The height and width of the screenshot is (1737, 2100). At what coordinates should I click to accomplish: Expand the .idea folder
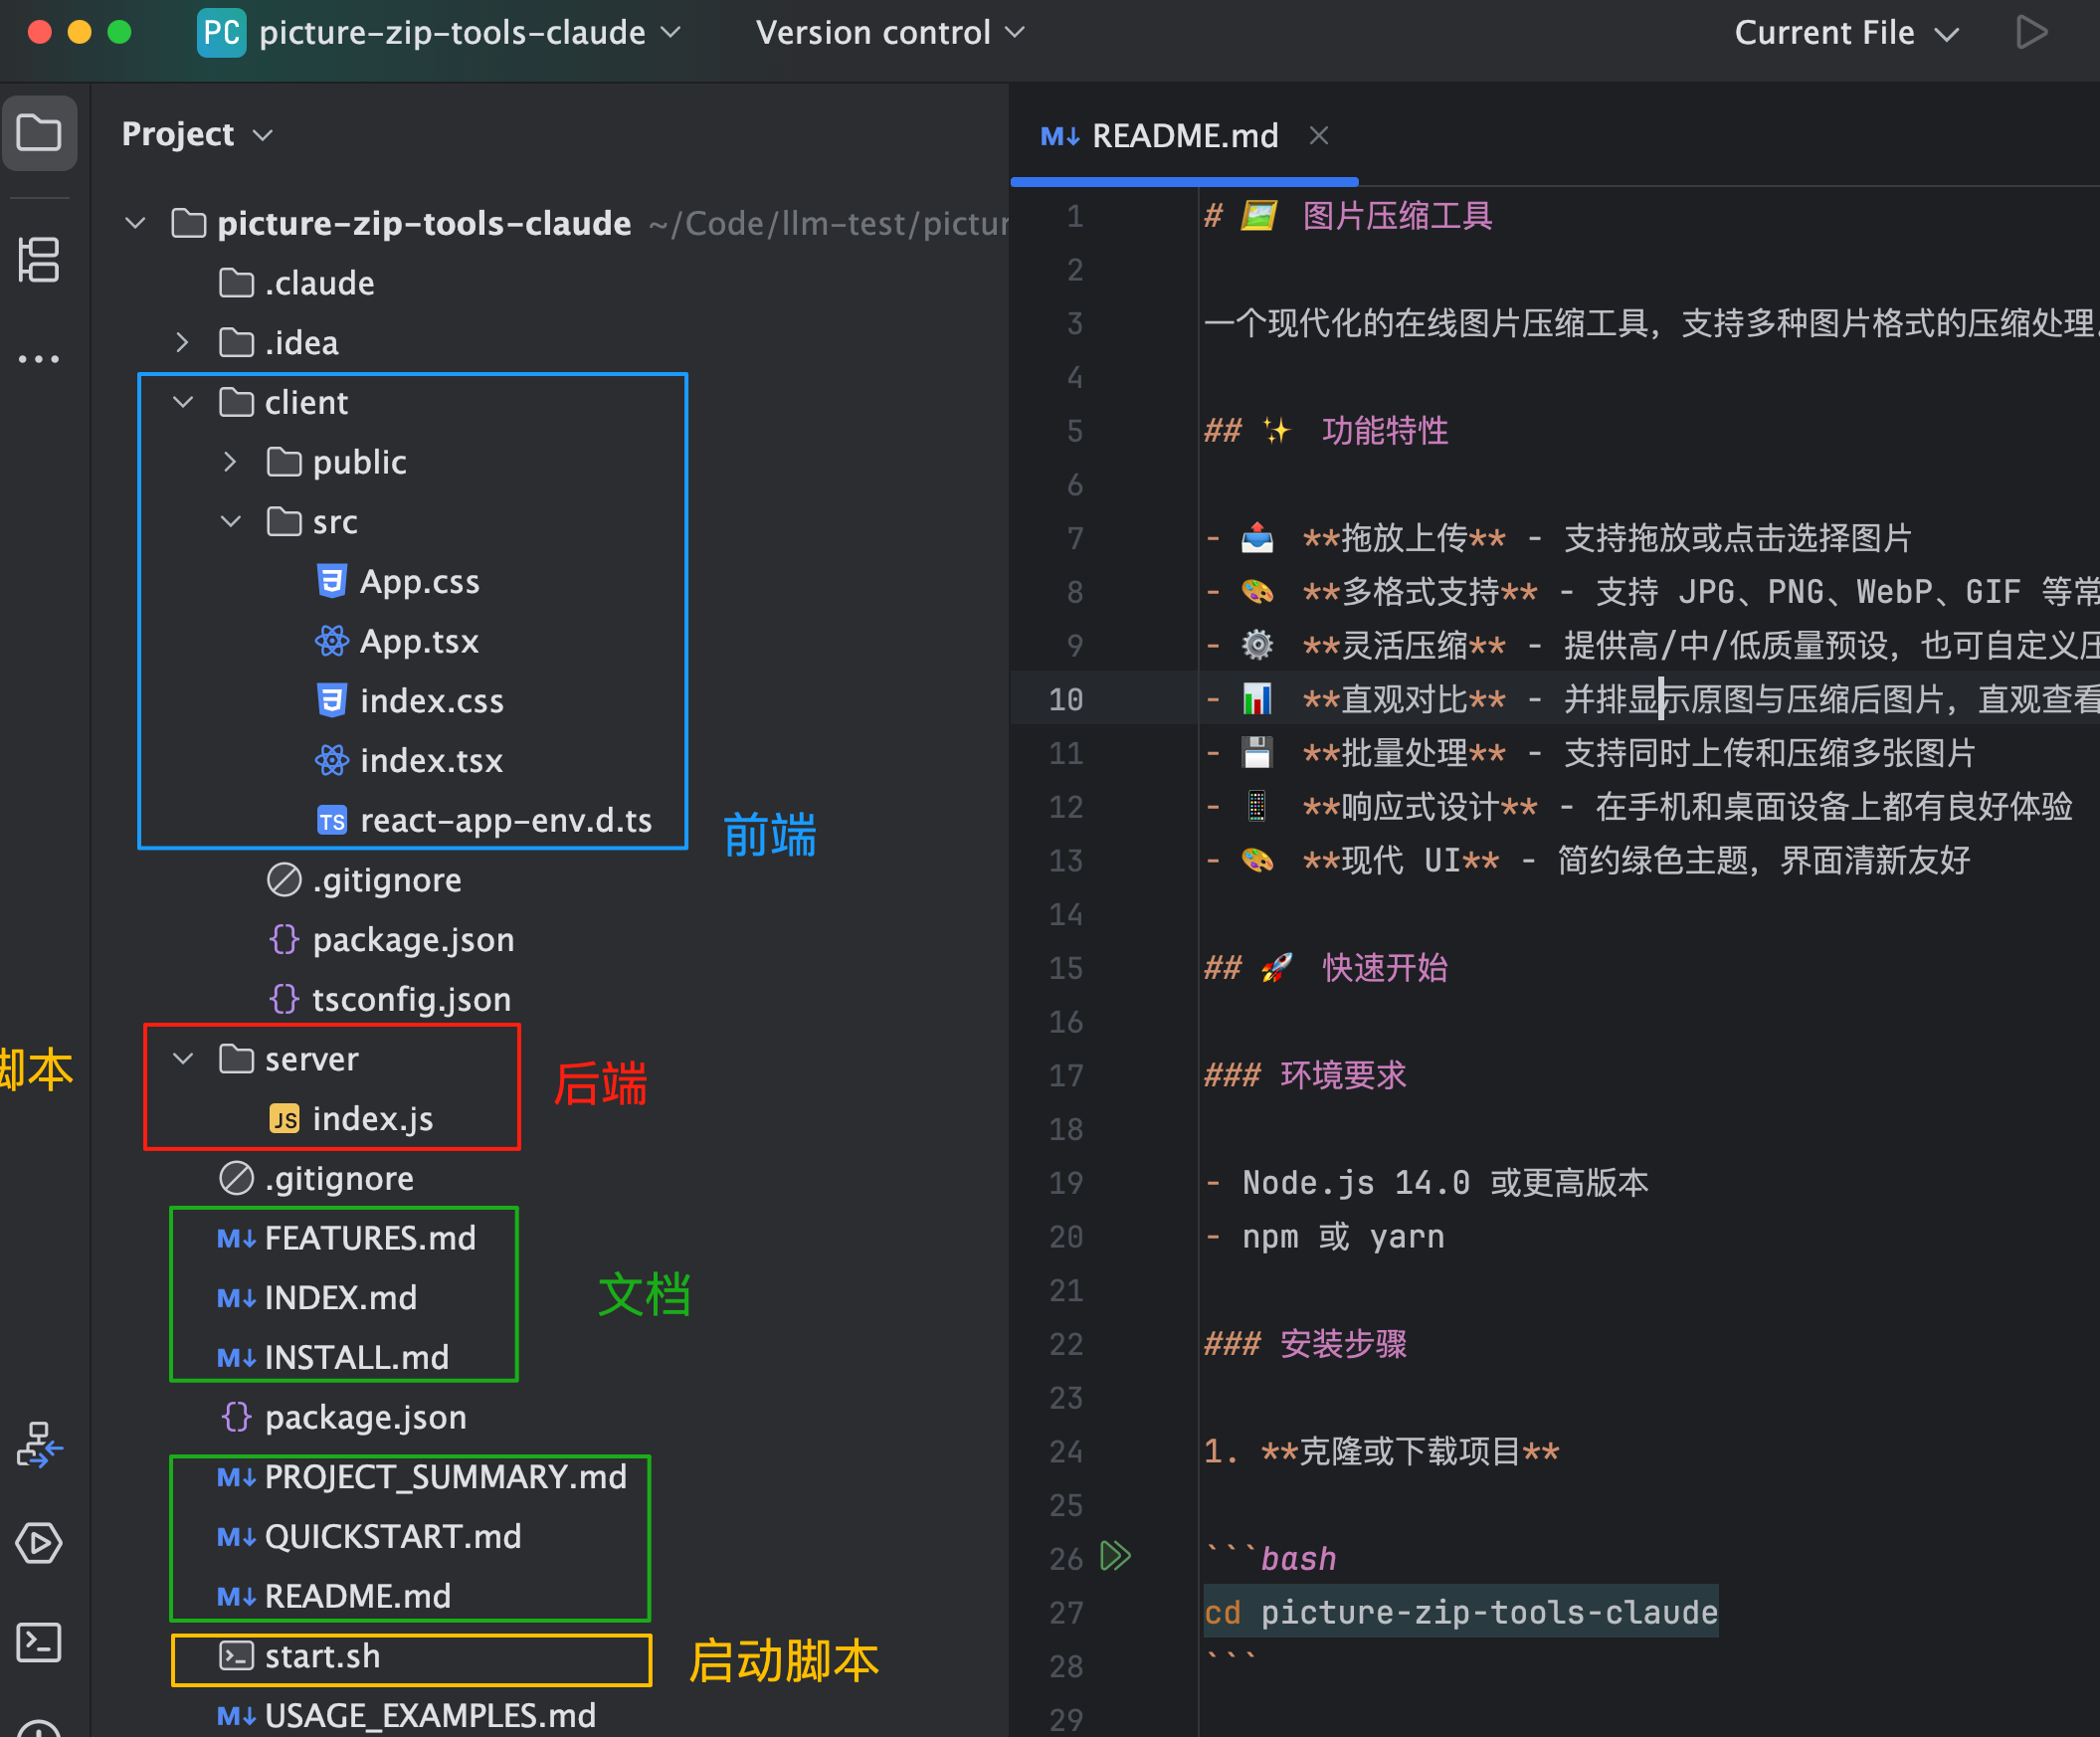pyautogui.click(x=183, y=343)
